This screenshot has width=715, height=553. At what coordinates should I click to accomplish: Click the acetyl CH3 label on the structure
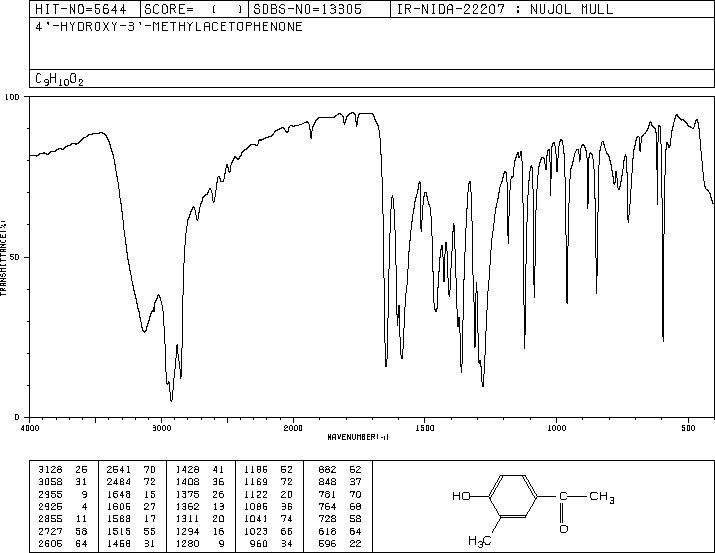coord(601,496)
